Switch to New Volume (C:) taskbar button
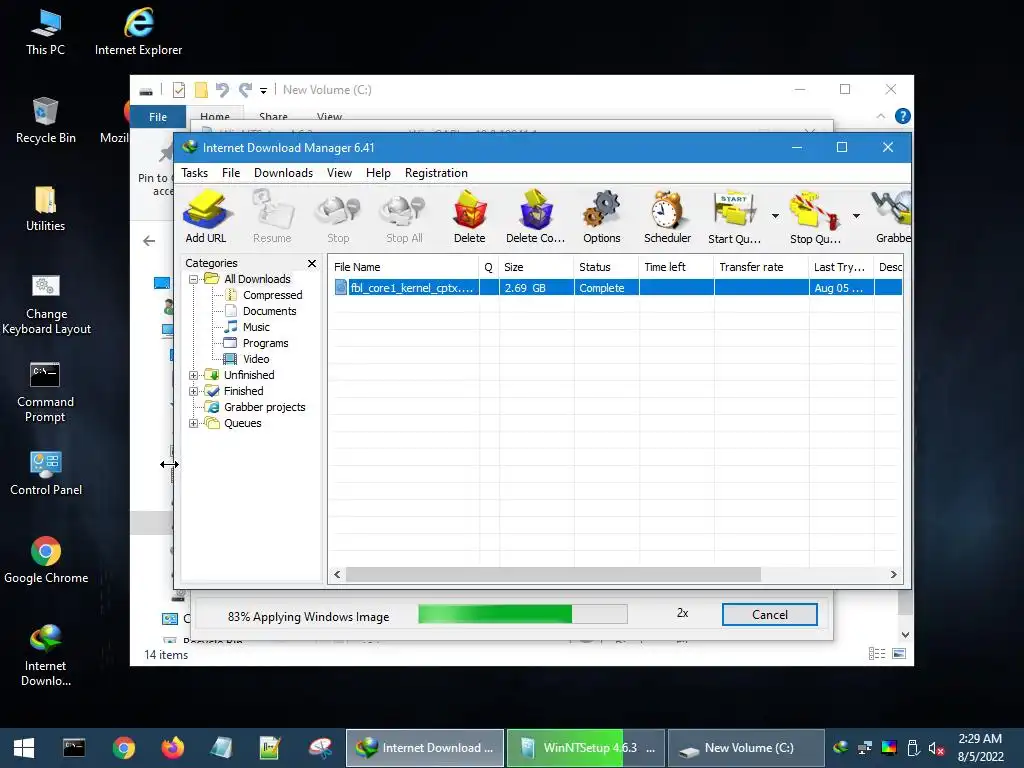Screen dimensions: 1024x768 click(746, 748)
